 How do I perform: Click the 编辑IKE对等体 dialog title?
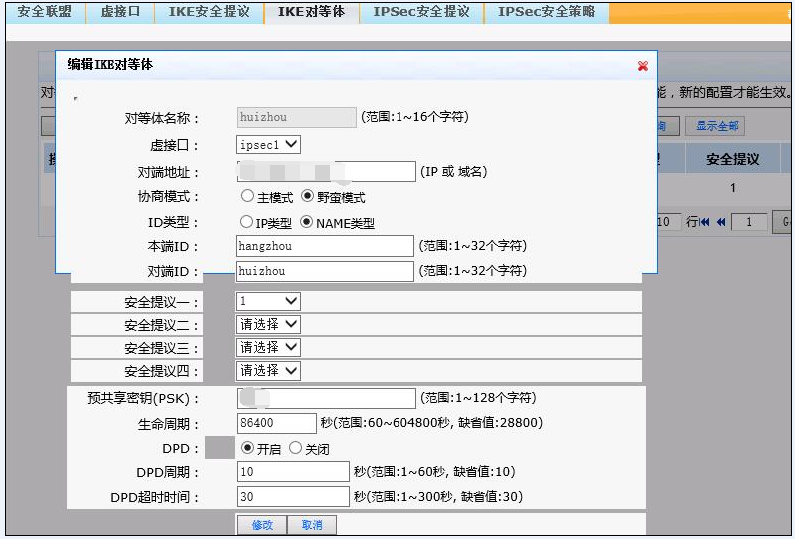coord(110,64)
